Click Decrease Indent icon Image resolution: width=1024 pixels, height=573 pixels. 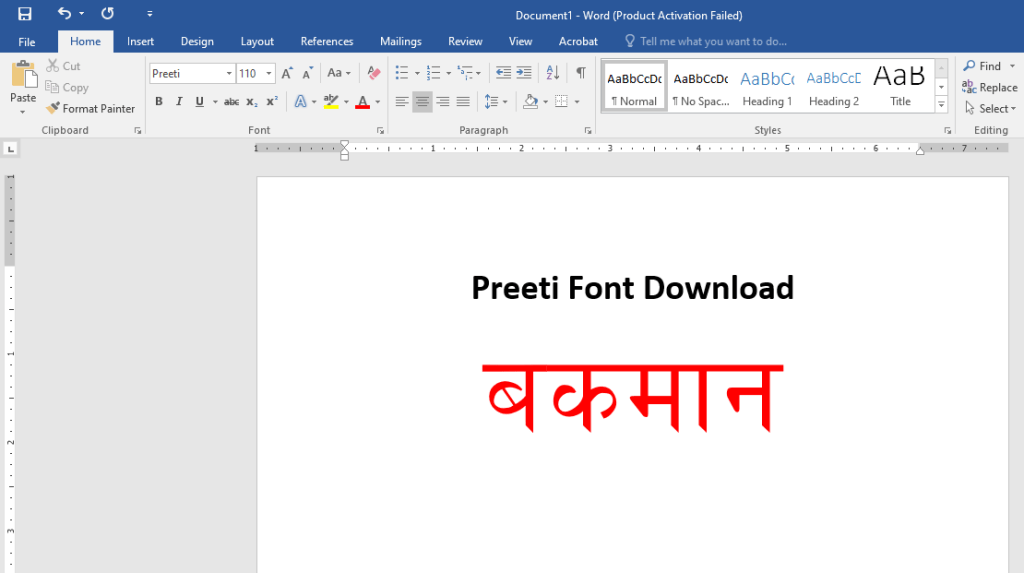click(503, 73)
